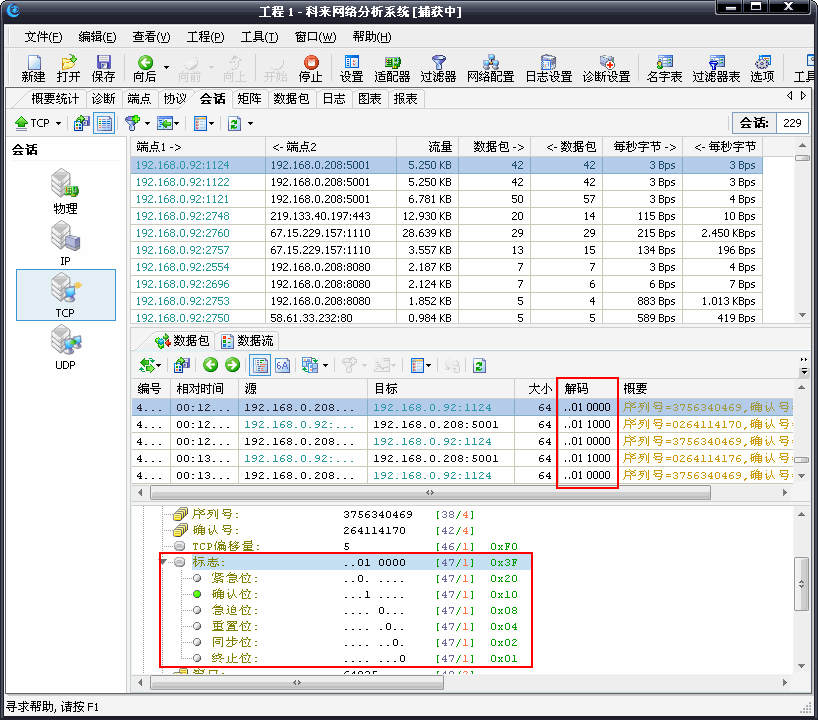818x720 pixels.
Task: Select the 紧急位 (URG) flag indicator
Action: coord(197,578)
